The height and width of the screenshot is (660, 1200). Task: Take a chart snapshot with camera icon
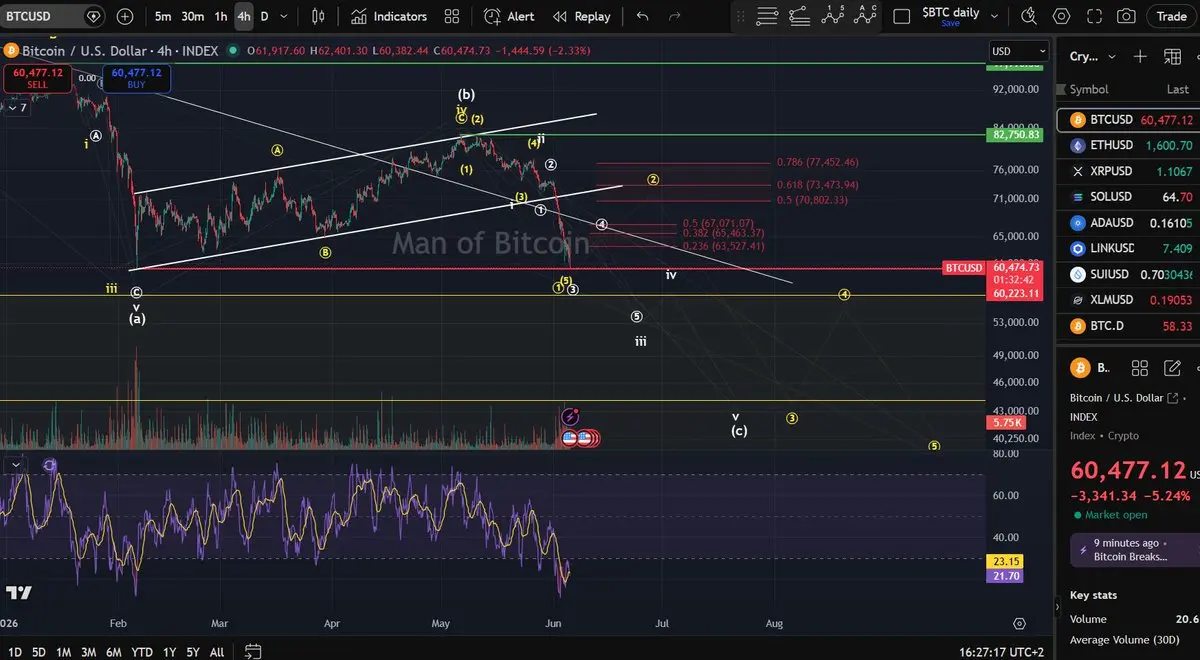coord(1127,16)
